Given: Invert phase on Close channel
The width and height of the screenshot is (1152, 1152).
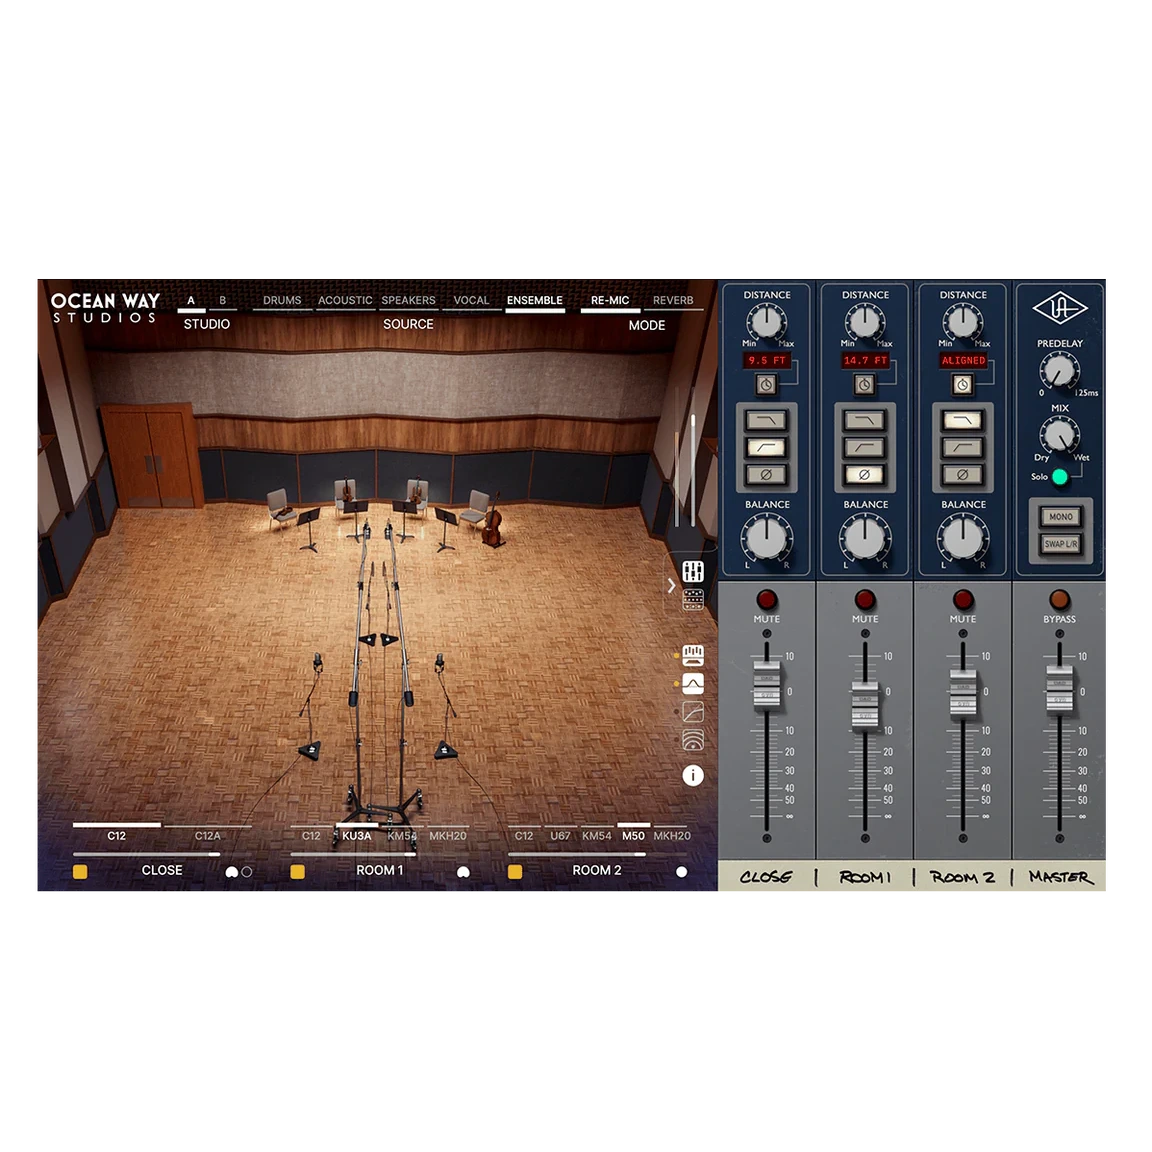Looking at the screenshot, I should point(766,475).
